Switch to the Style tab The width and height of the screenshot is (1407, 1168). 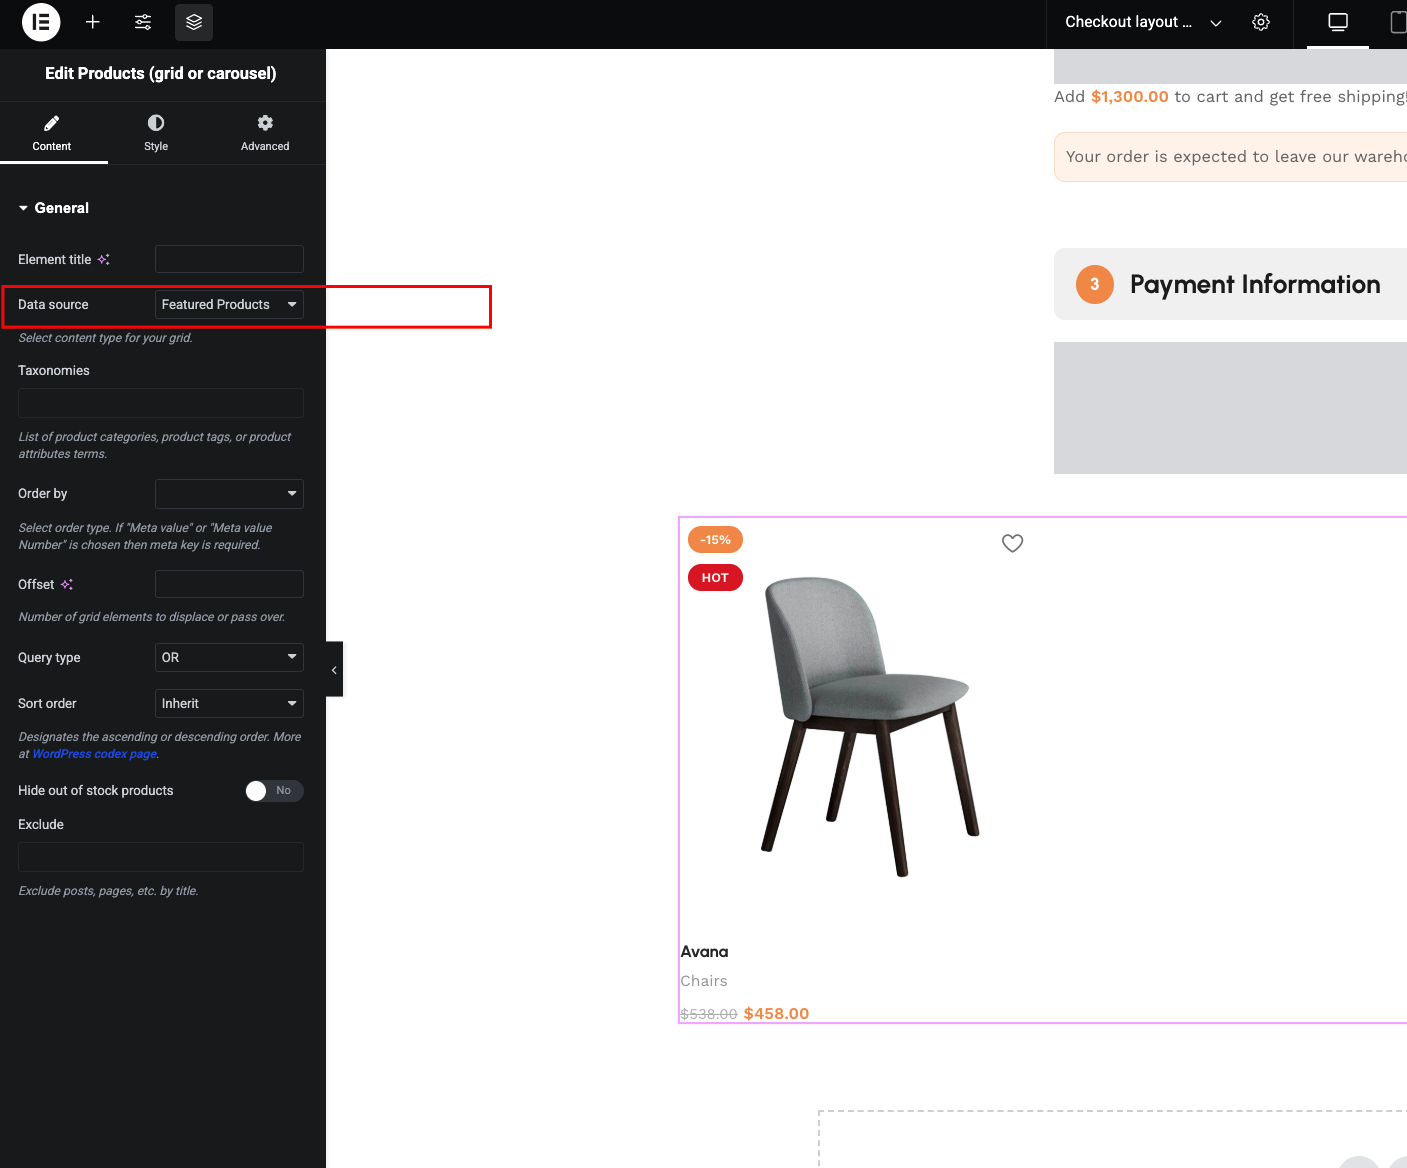(156, 133)
